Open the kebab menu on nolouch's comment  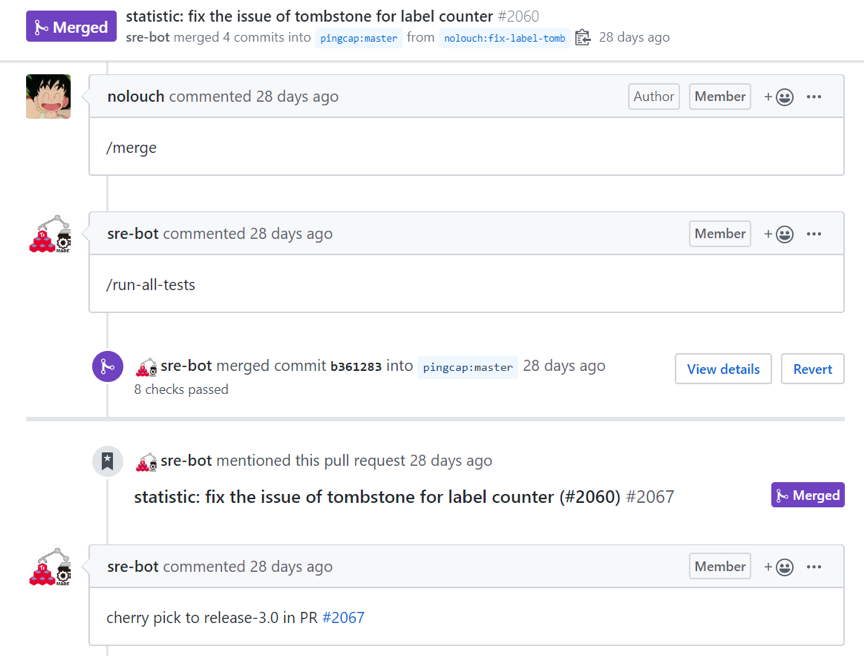point(814,96)
